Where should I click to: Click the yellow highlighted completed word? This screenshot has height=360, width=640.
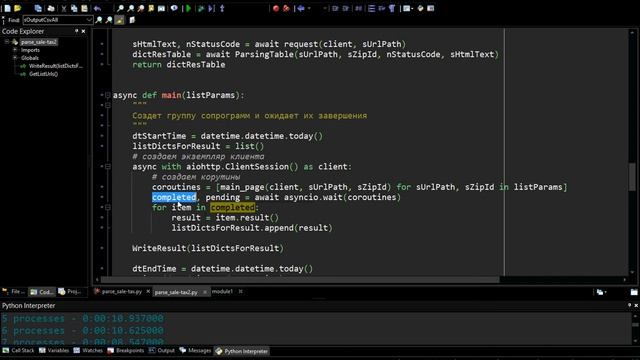click(x=233, y=207)
